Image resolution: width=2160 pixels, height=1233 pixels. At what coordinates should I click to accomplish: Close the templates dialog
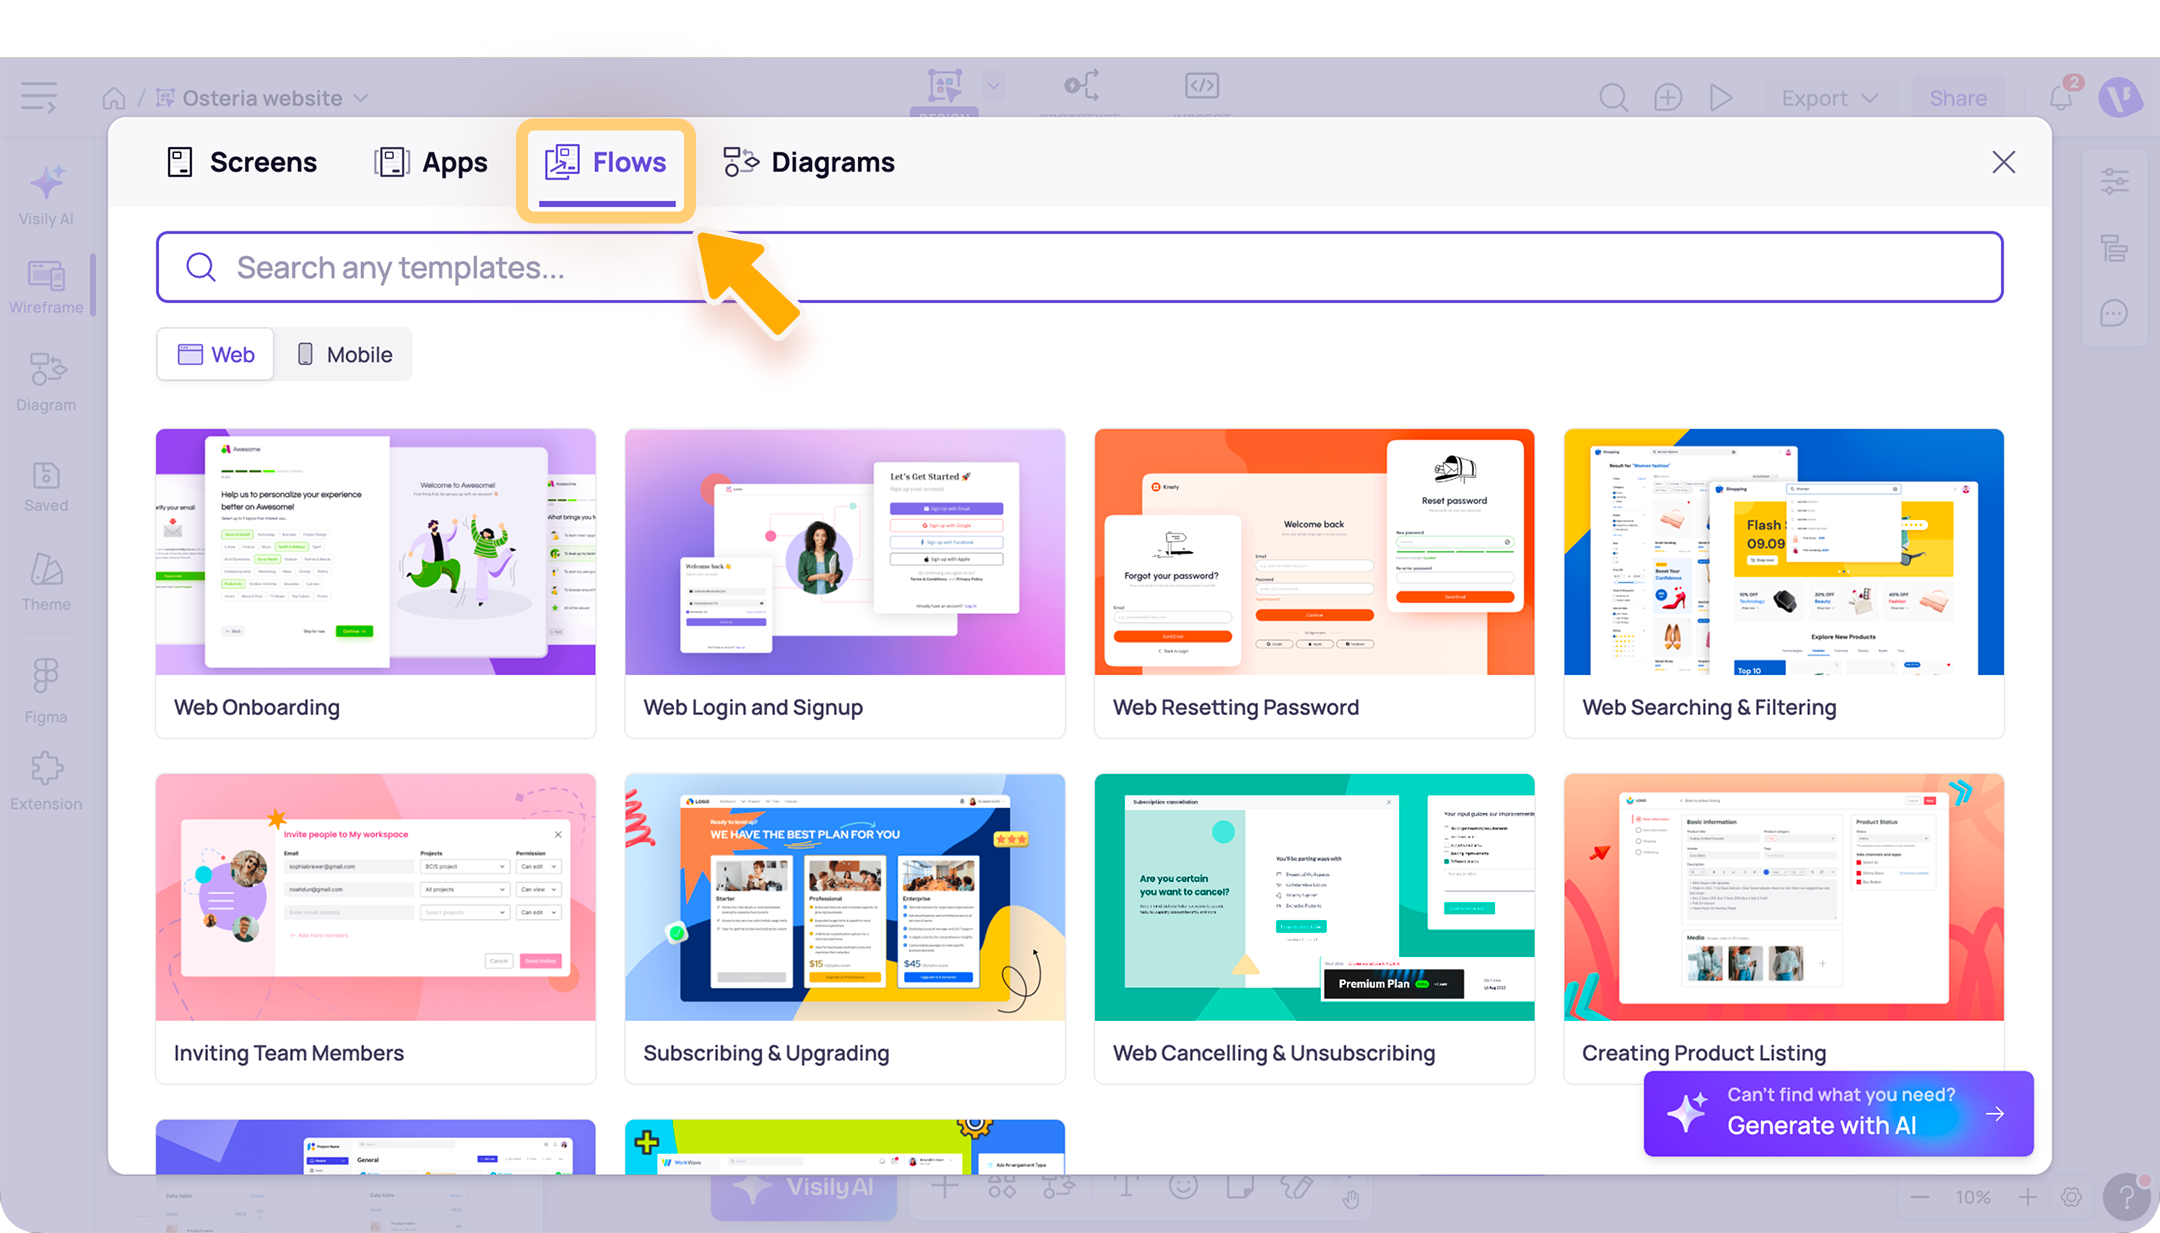click(x=2003, y=162)
